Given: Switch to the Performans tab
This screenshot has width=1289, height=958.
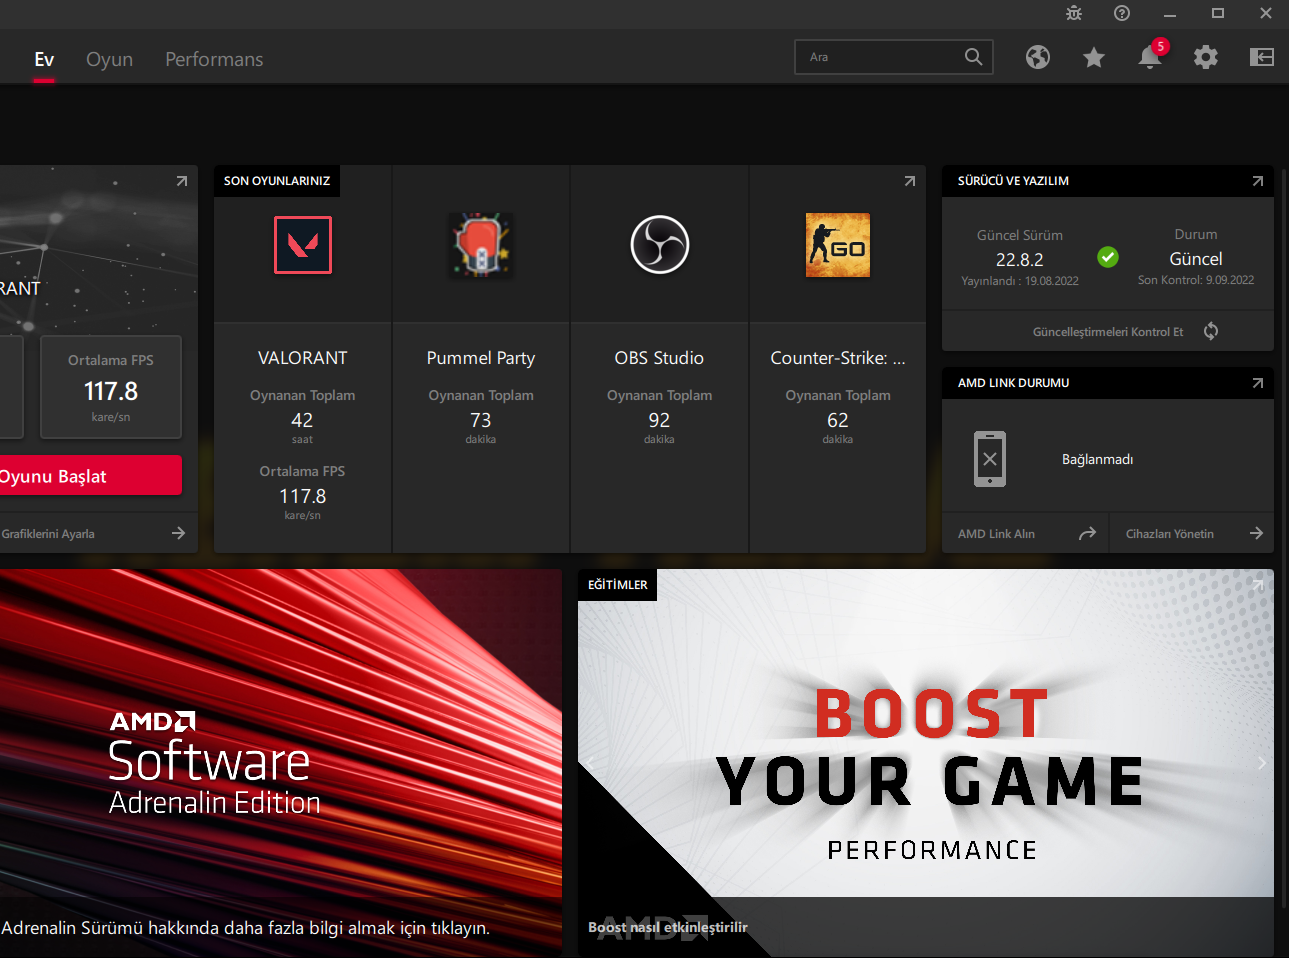Looking at the screenshot, I should pos(214,59).
